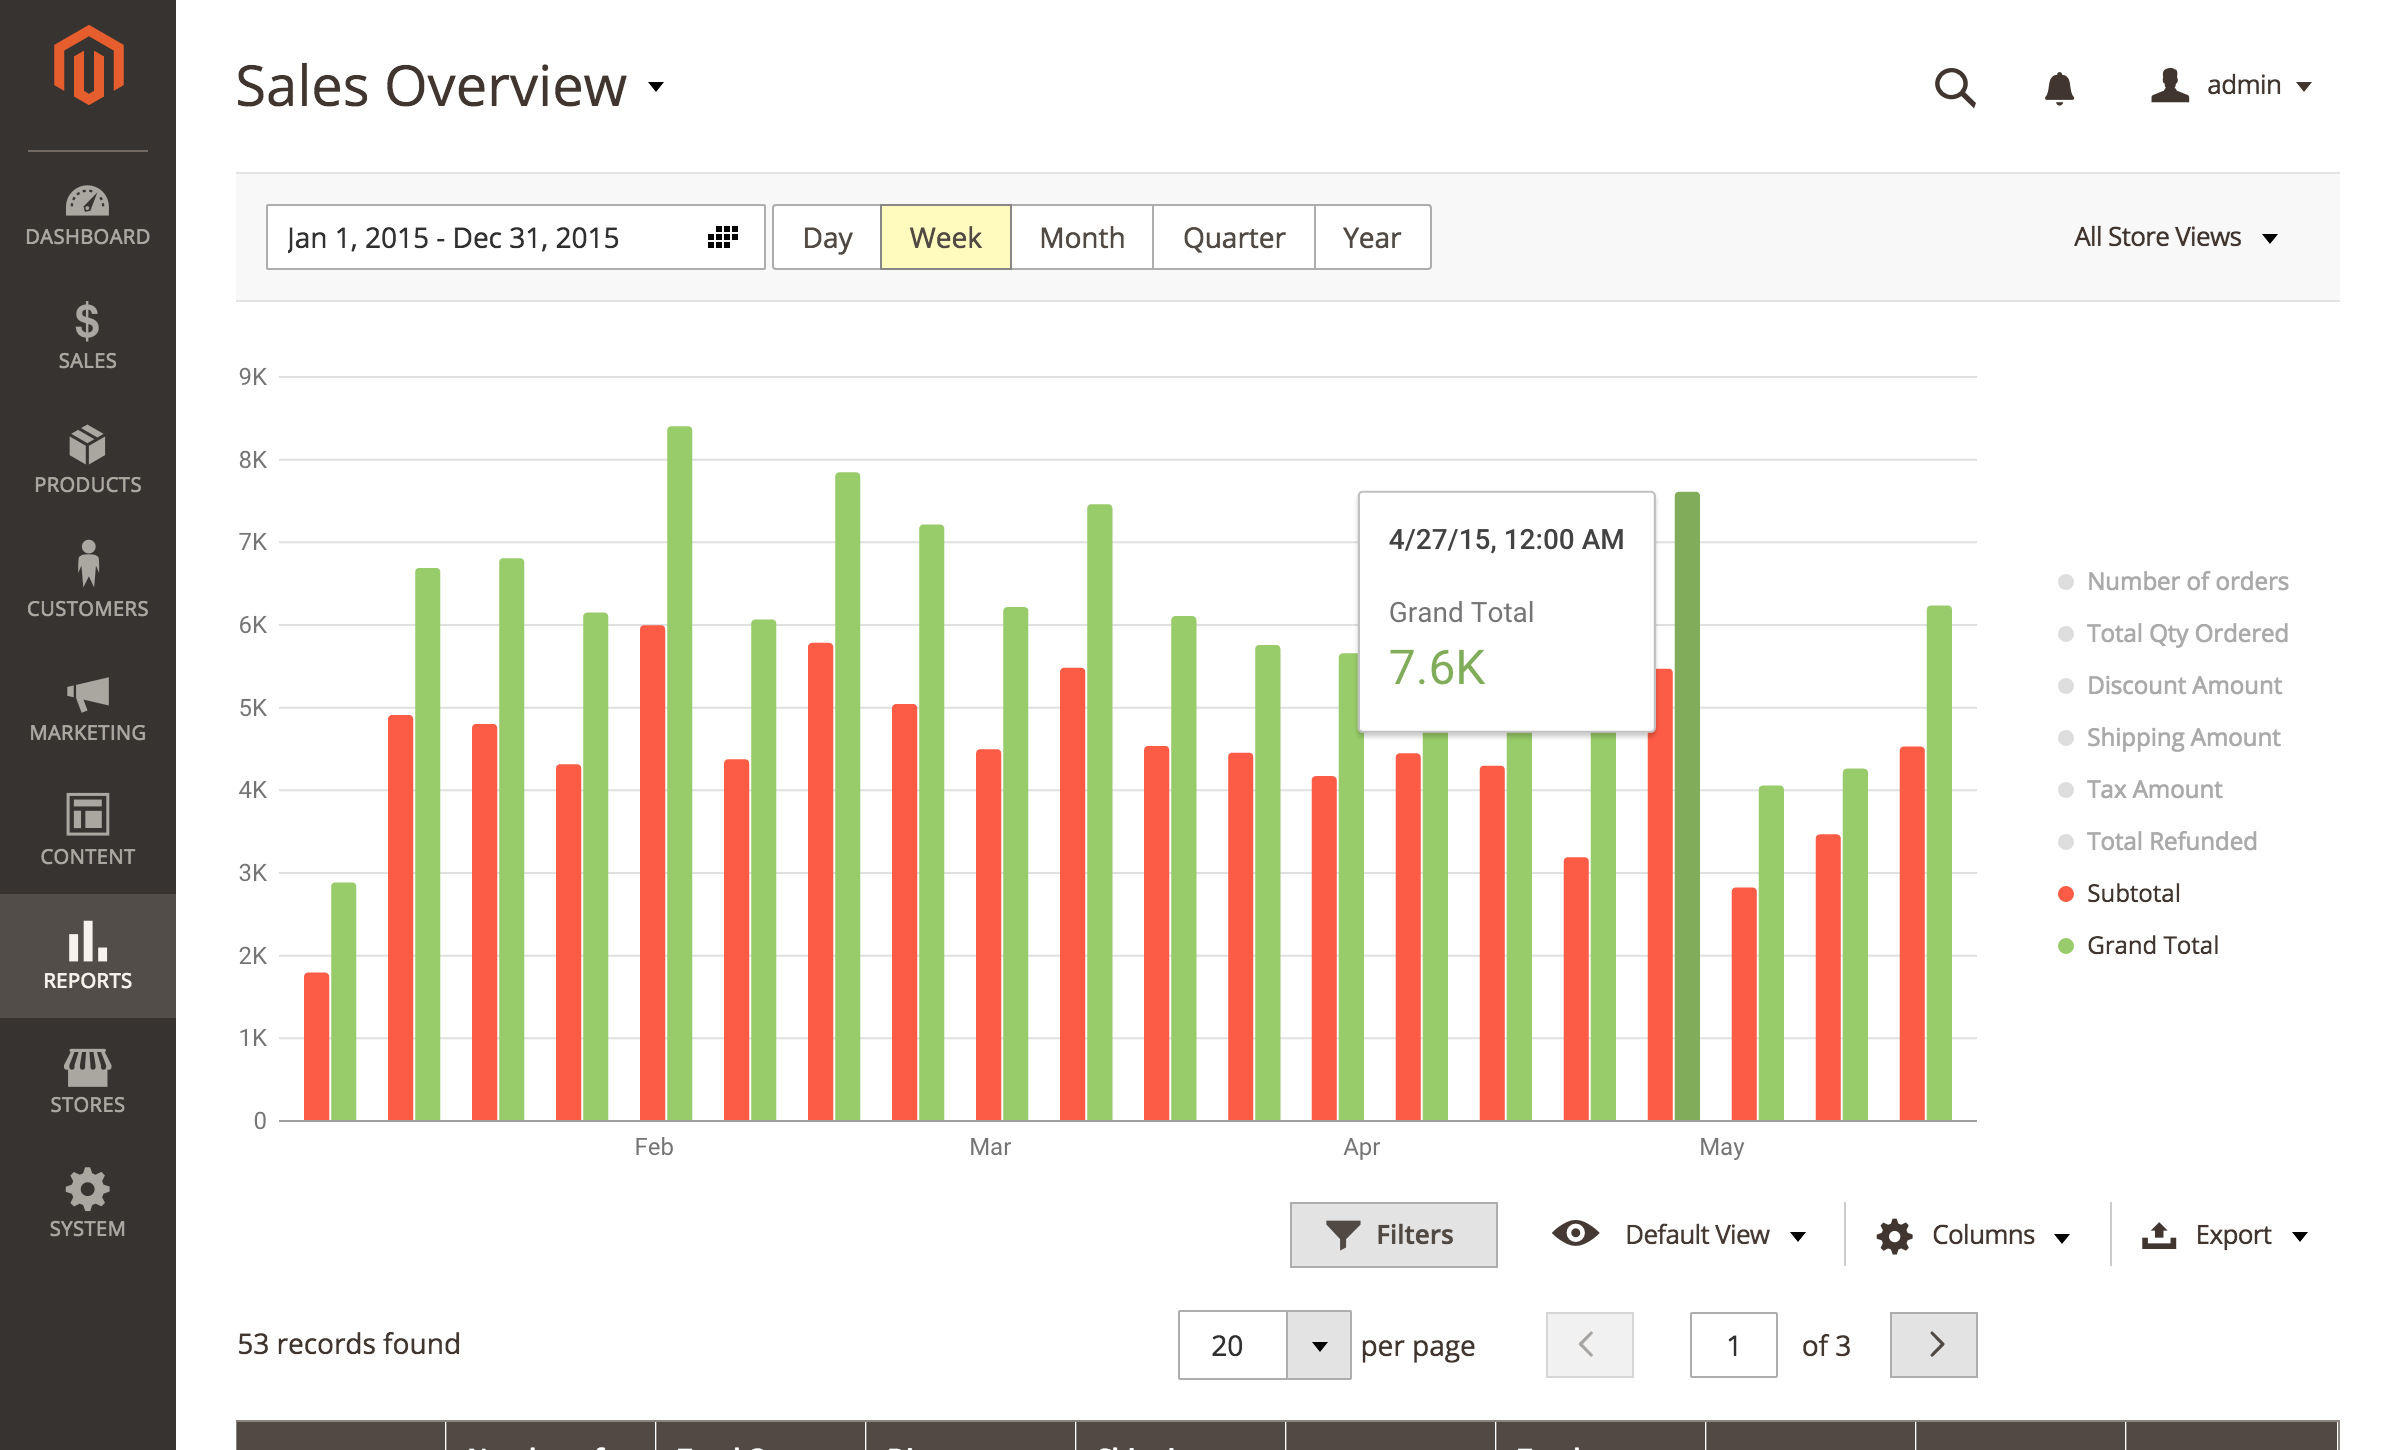Click the Export button
The height and width of the screenshot is (1450, 2396).
coord(2225,1234)
